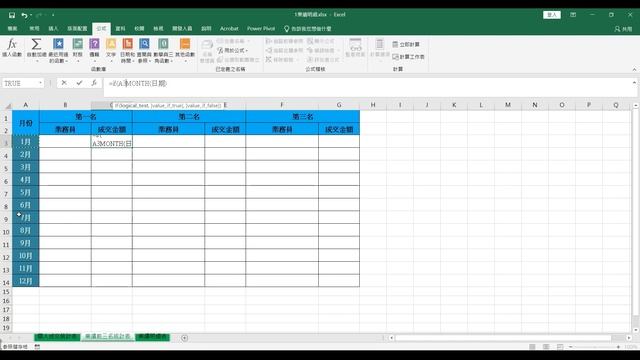Click the Name Box showing TRUE

tap(20, 83)
